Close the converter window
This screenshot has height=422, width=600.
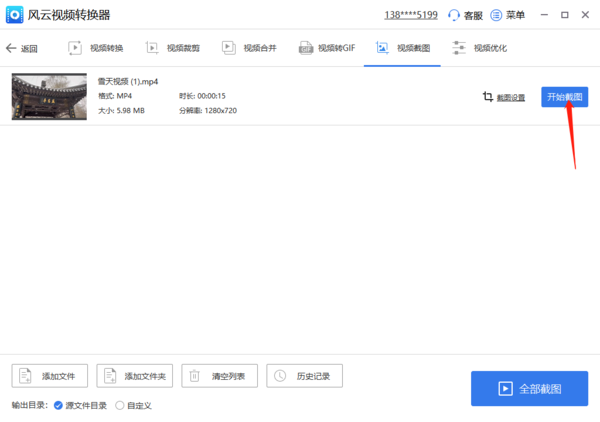pos(585,15)
